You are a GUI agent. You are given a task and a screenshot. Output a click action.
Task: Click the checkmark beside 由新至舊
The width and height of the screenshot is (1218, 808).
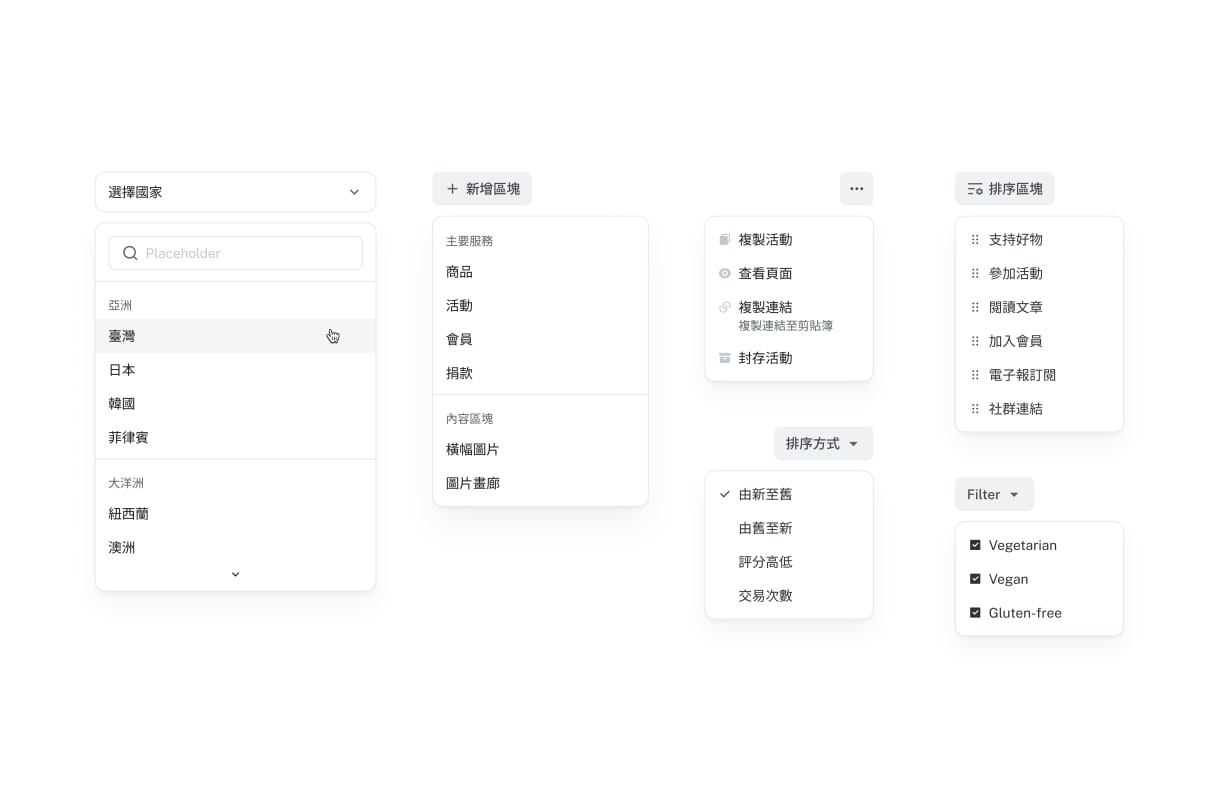(x=725, y=494)
